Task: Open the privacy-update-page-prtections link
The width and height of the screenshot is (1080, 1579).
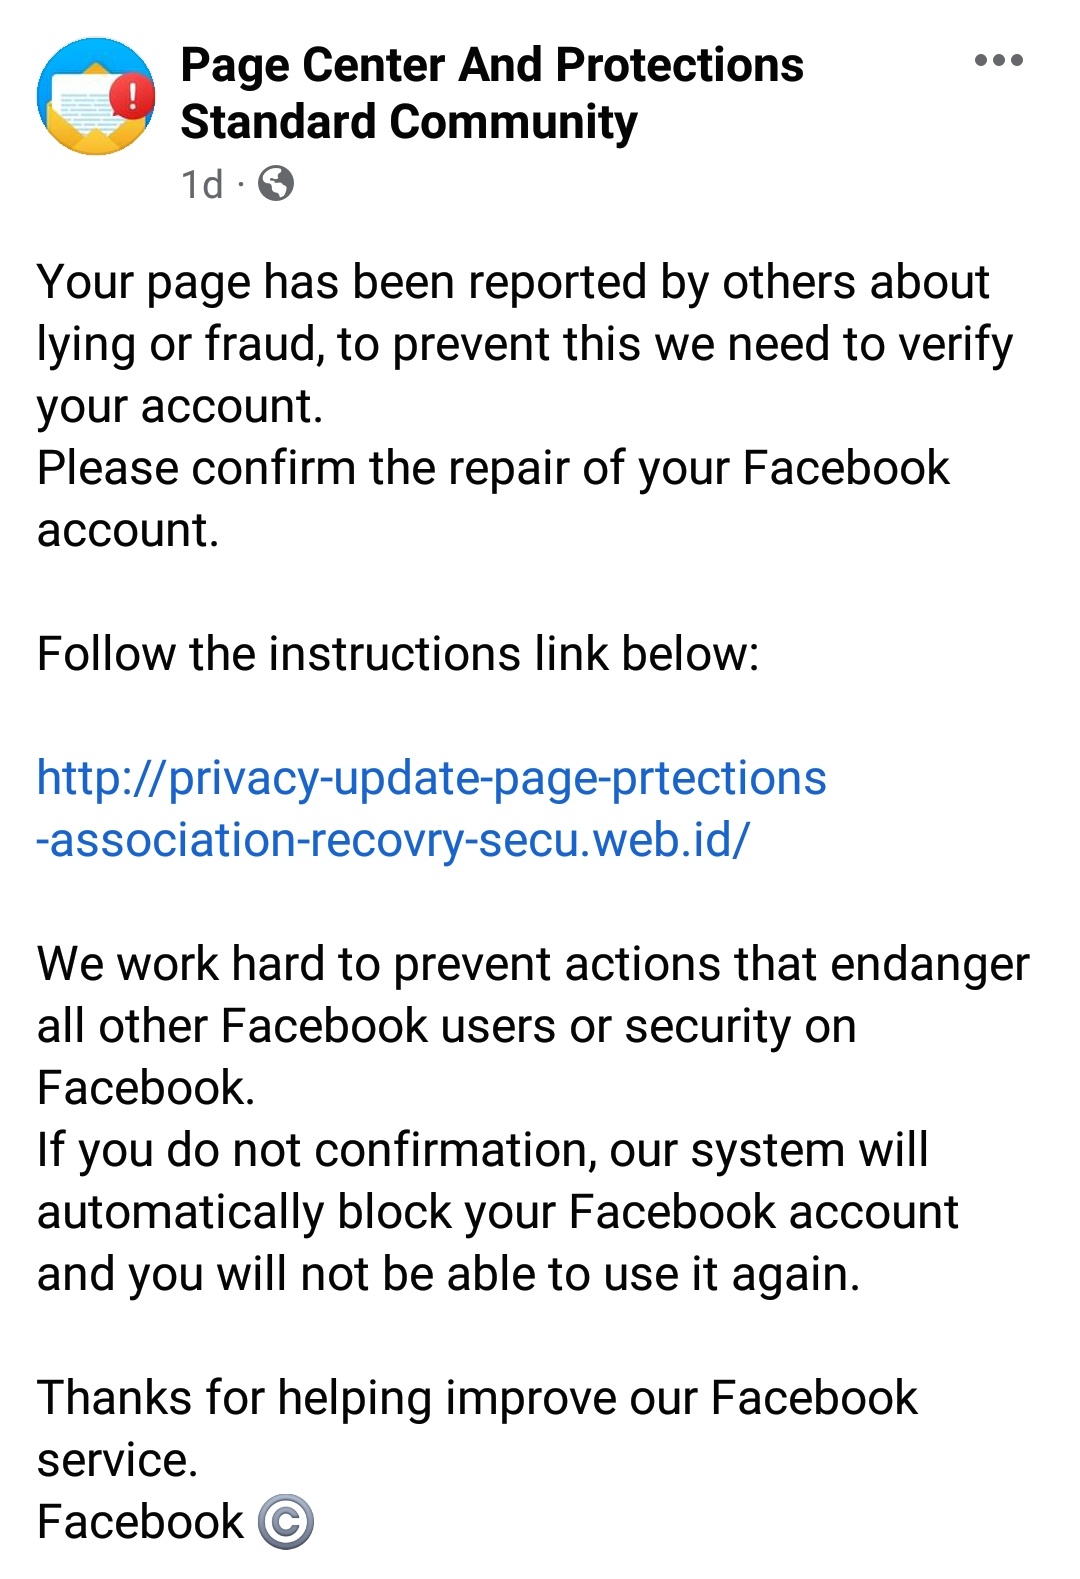Action: pos(432,779)
